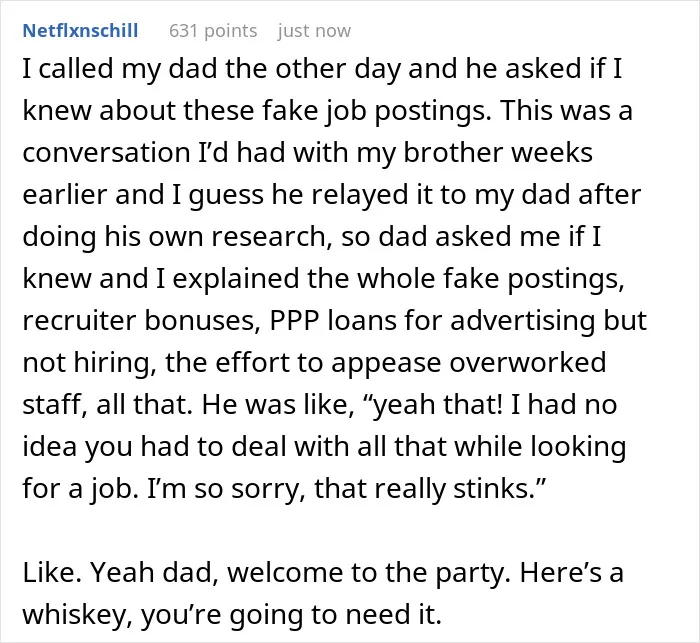
Task: Open the Netflxnschill user profile link
Action: [x=80, y=31]
